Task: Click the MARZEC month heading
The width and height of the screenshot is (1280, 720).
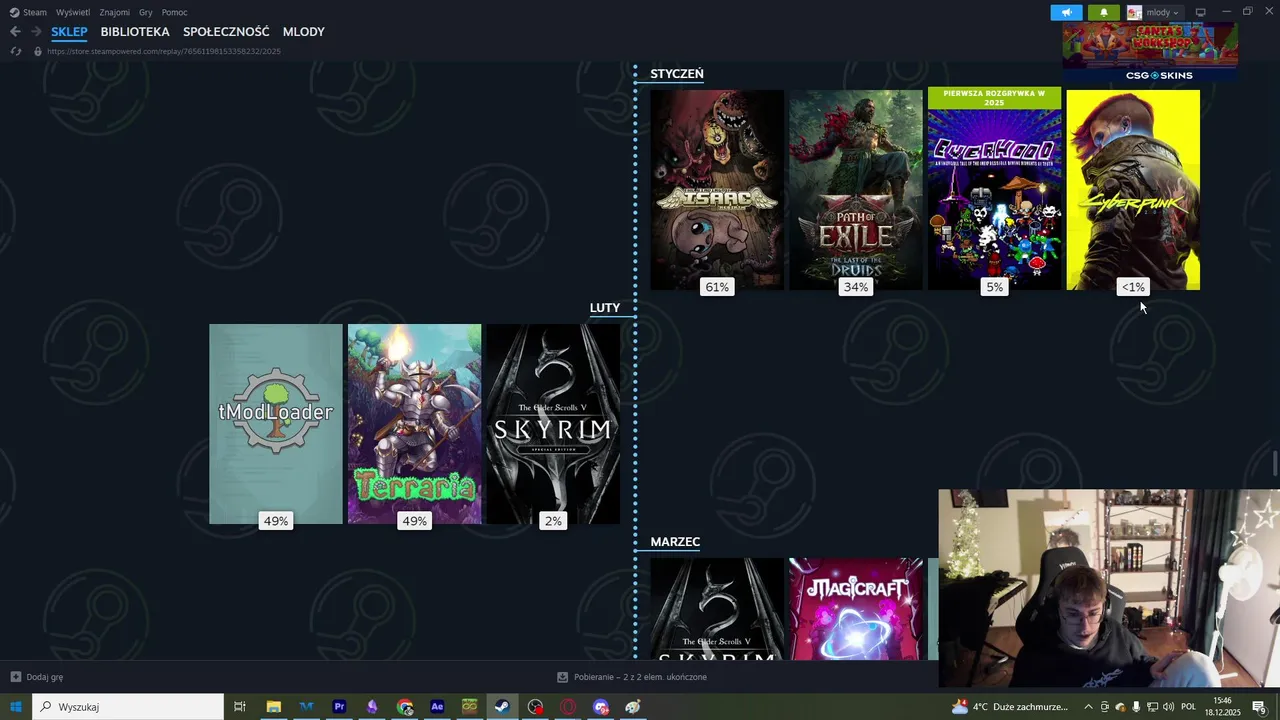Action: (x=675, y=542)
